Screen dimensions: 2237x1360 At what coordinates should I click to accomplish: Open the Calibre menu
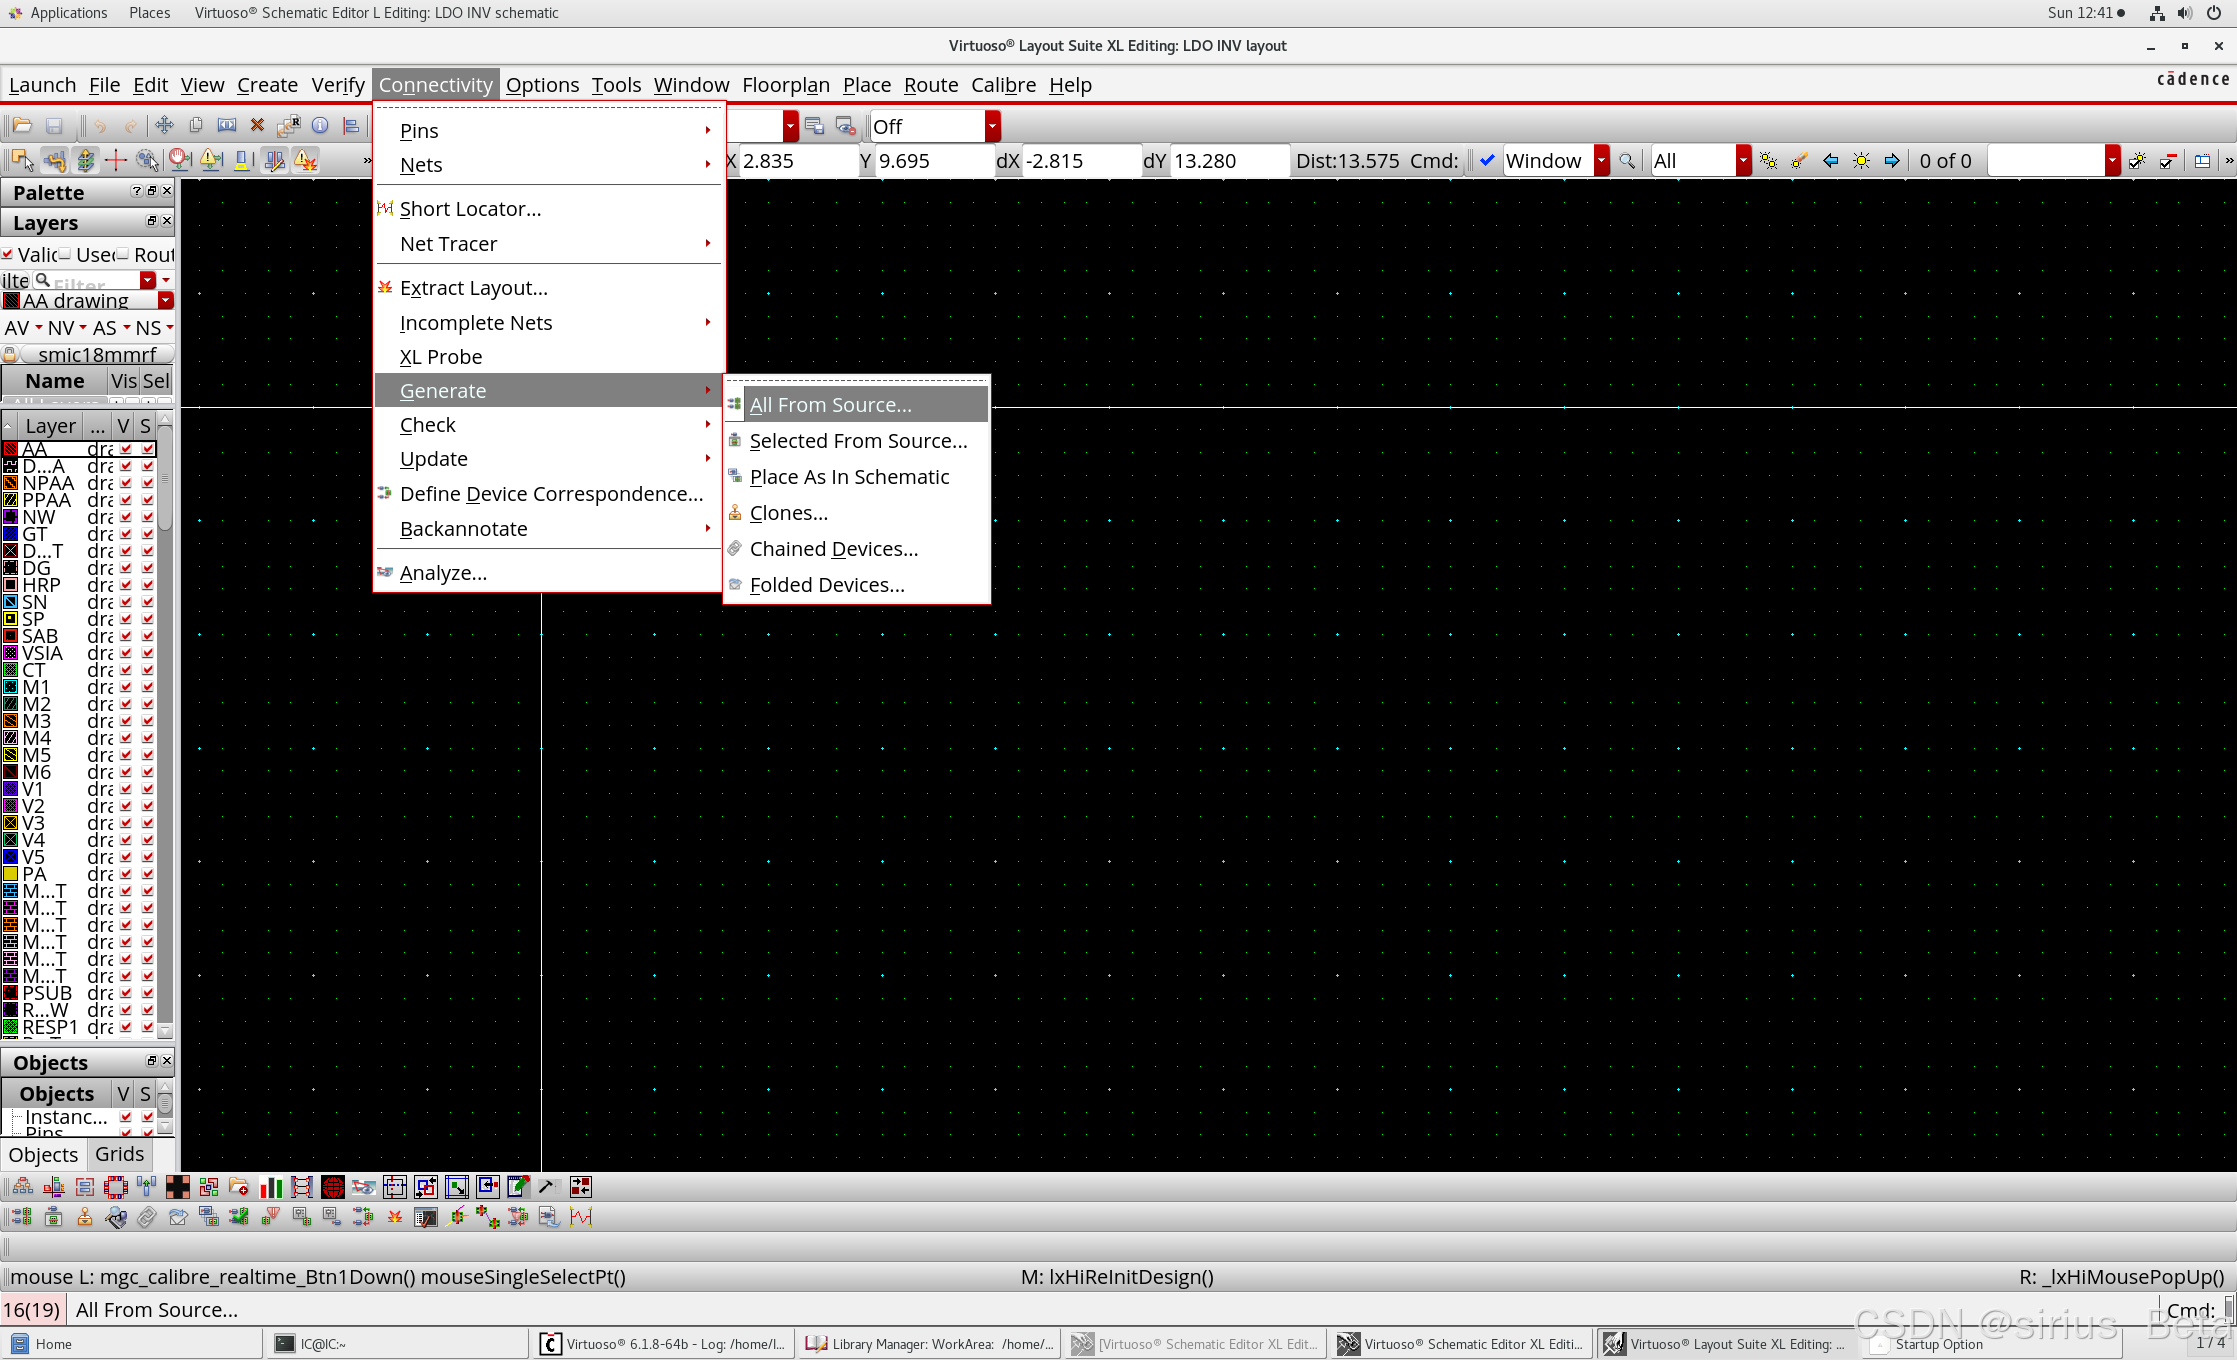pyautogui.click(x=1003, y=85)
